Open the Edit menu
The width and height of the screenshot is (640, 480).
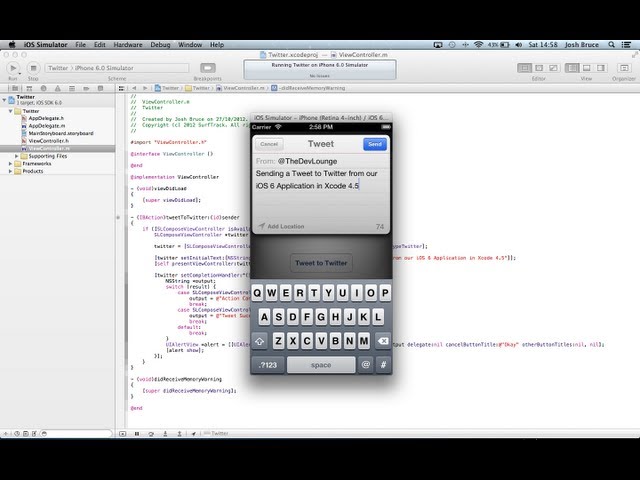pos(100,45)
